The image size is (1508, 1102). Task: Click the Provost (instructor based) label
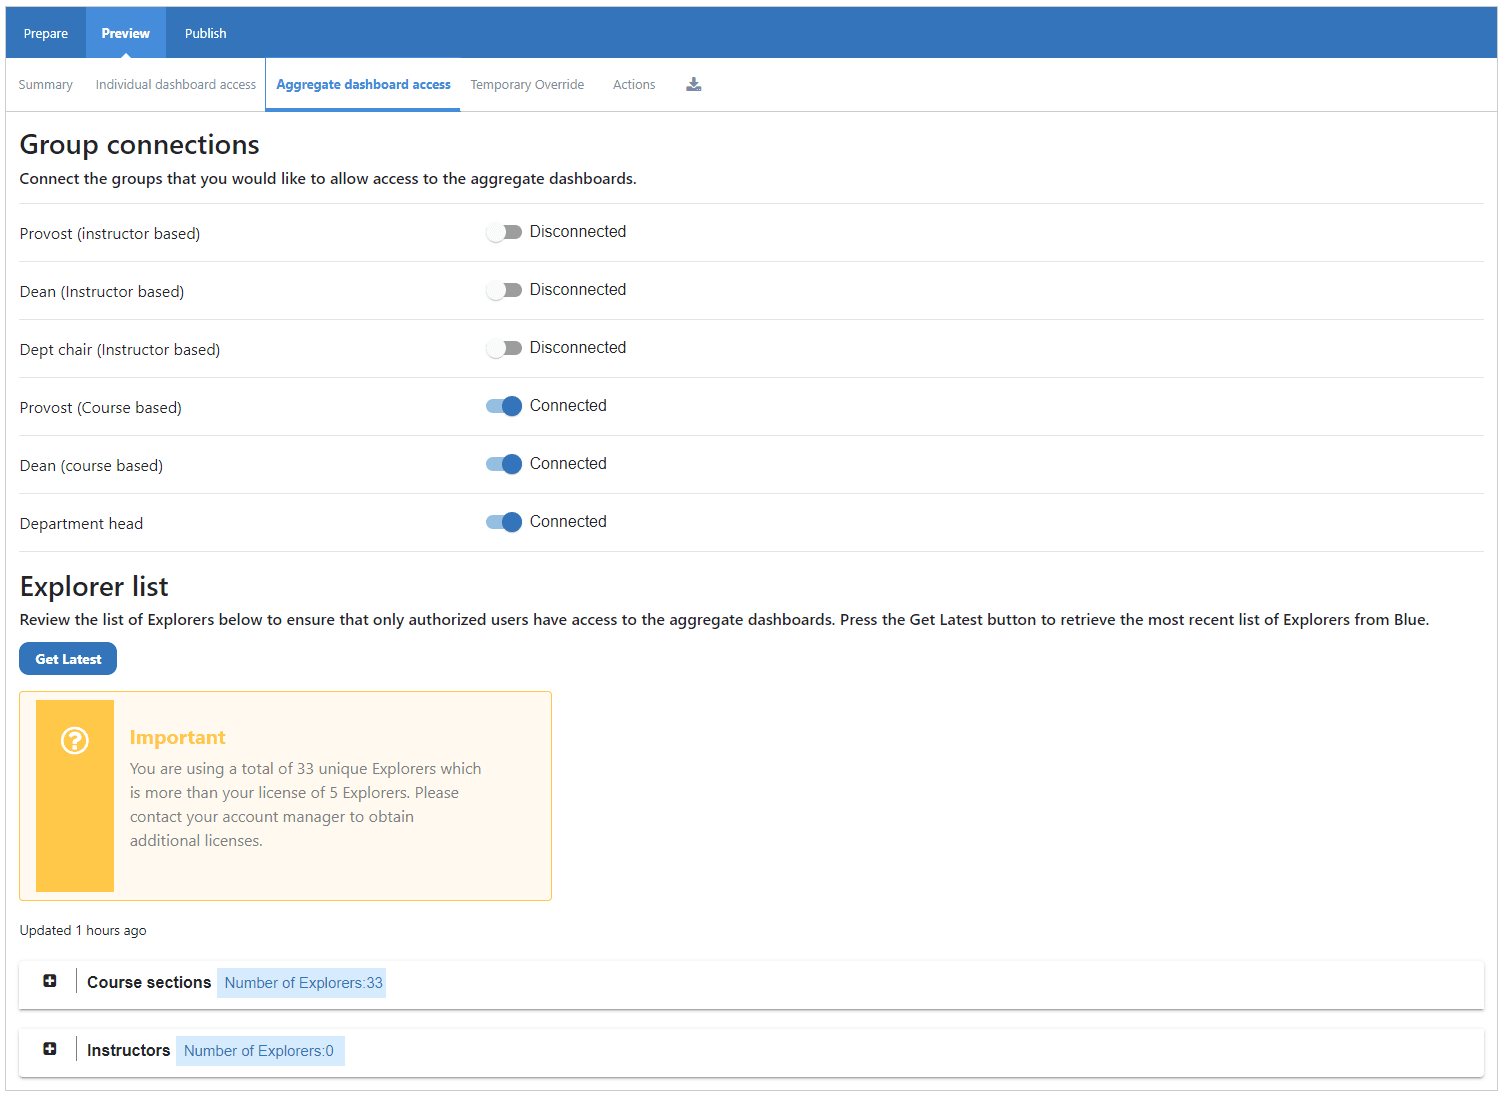pyautogui.click(x=110, y=234)
